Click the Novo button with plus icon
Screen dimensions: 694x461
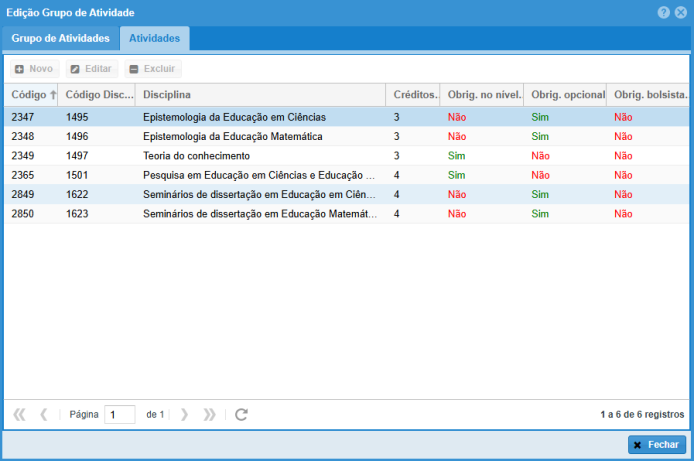(33, 69)
